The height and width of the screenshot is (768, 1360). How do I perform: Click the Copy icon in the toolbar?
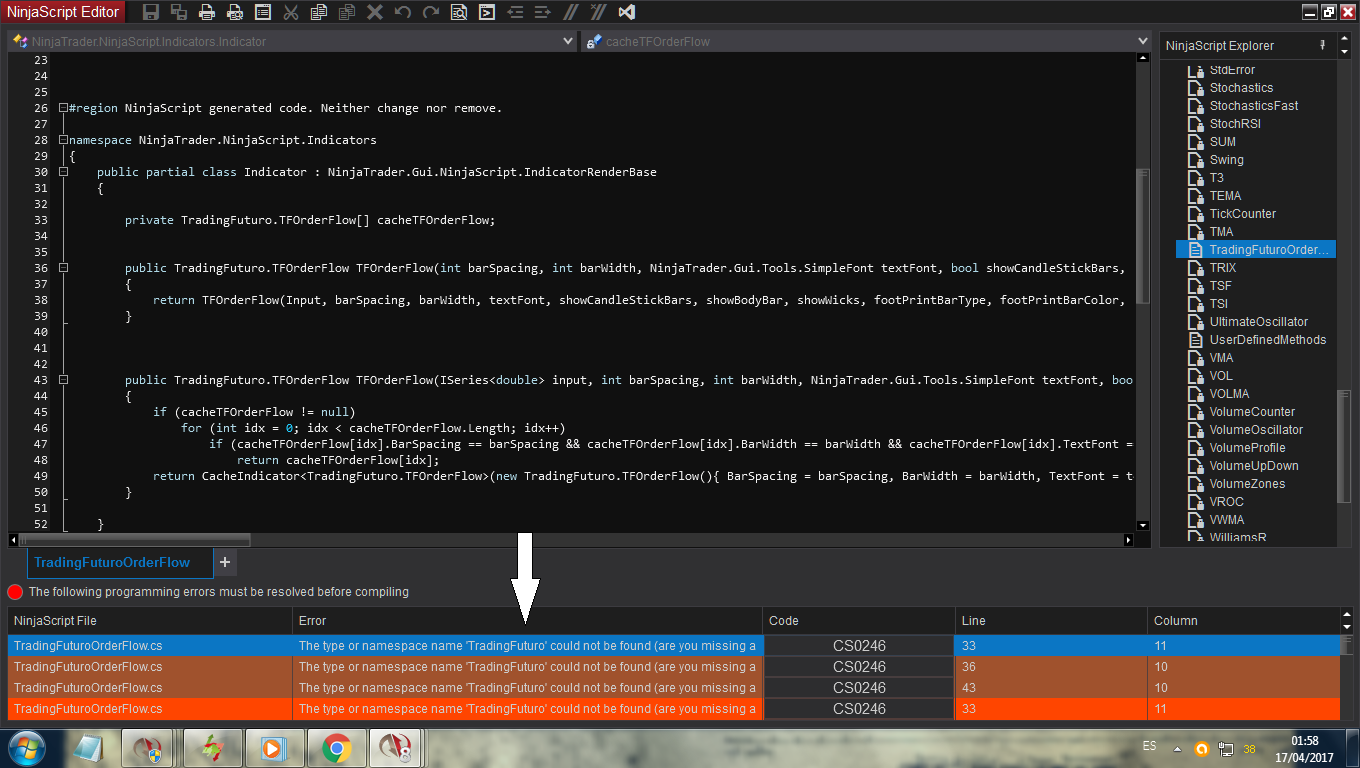tap(319, 12)
